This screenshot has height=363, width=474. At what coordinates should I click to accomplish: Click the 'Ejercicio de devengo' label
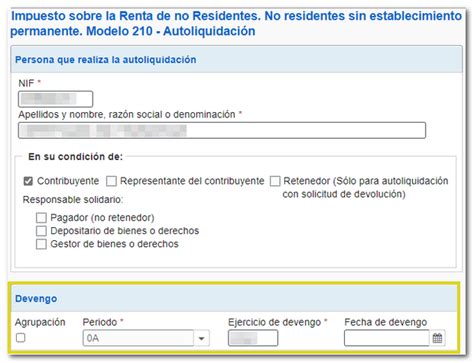pyautogui.click(x=274, y=322)
